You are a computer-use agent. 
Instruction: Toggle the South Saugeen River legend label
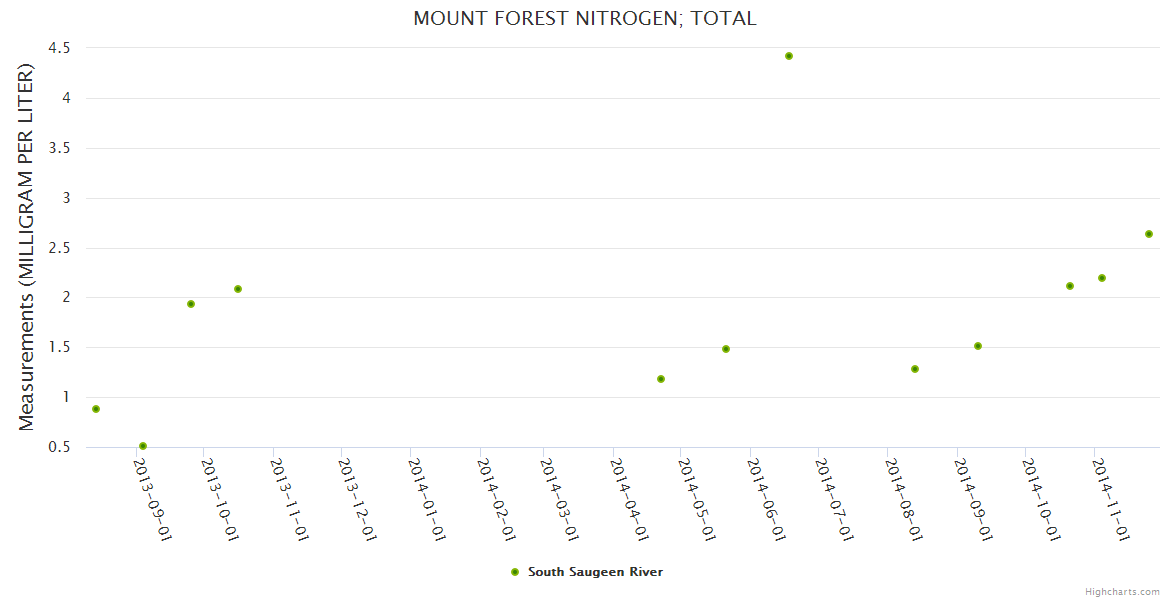[x=595, y=572]
